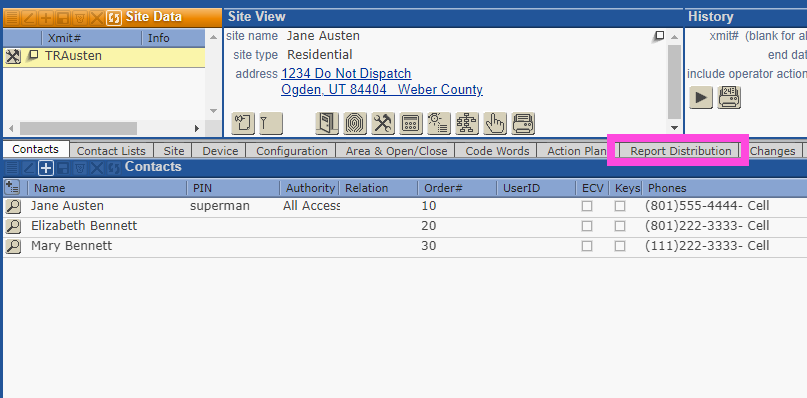
Task: Click the door icon in Site View
Action: (327, 124)
